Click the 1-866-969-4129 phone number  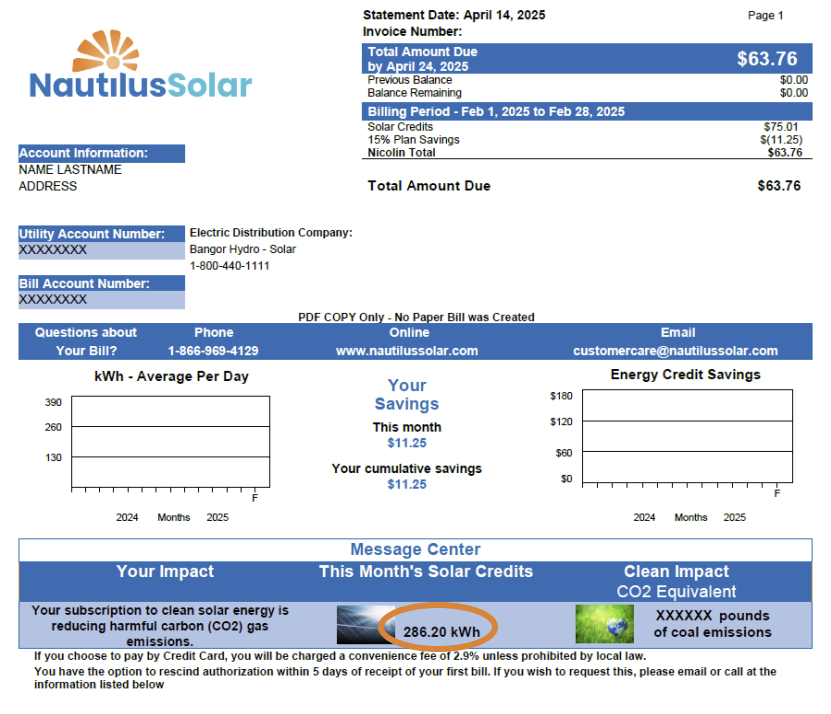(213, 351)
